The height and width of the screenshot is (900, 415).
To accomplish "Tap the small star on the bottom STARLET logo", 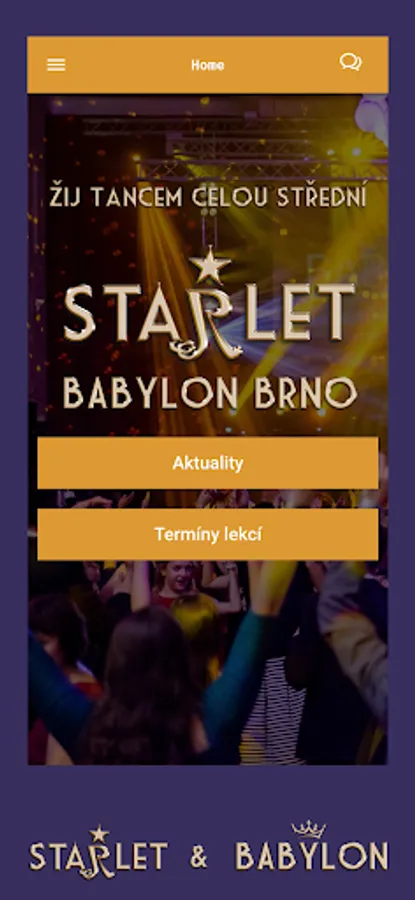I will click(99, 833).
